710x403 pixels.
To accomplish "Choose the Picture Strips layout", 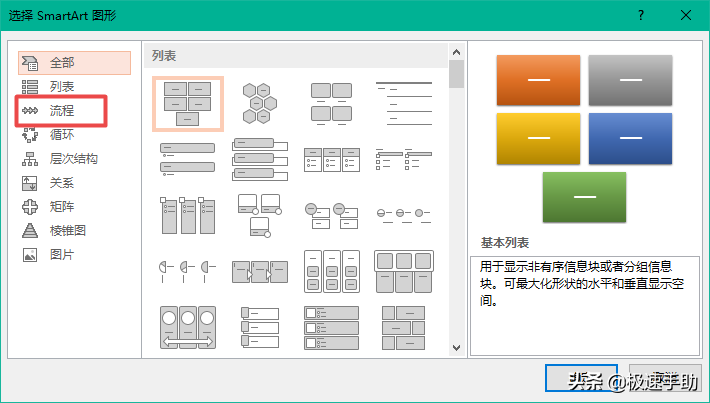I will pyautogui.click(x=259, y=327).
